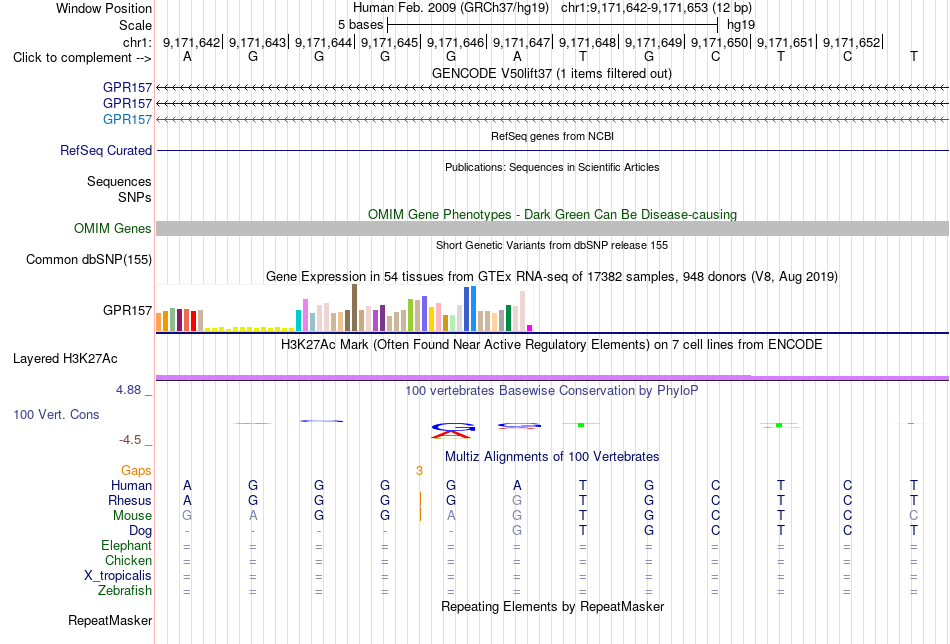Open the RefSeq Curated track label
The height and width of the screenshot is (644, 950).
click(106, 150)
